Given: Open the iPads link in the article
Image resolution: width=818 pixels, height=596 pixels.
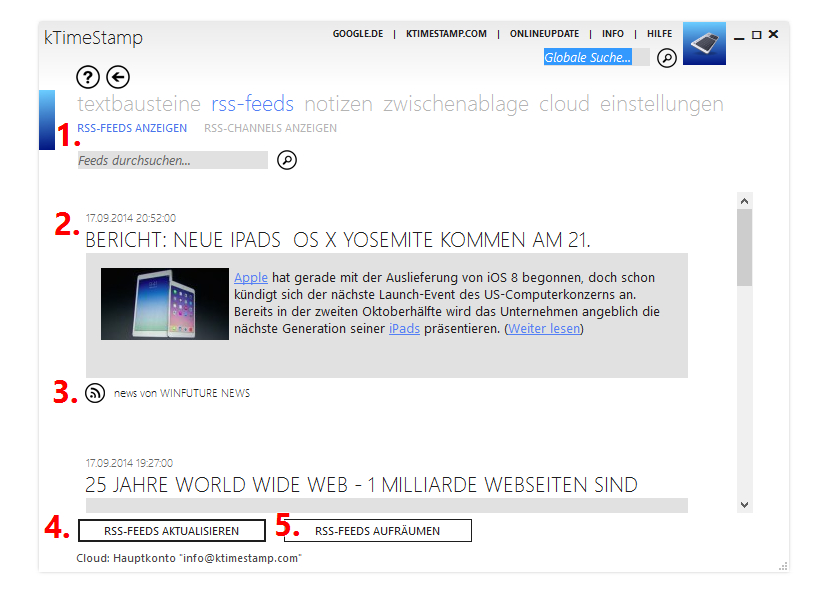Looking at the screenshot, I should point(404,328).
